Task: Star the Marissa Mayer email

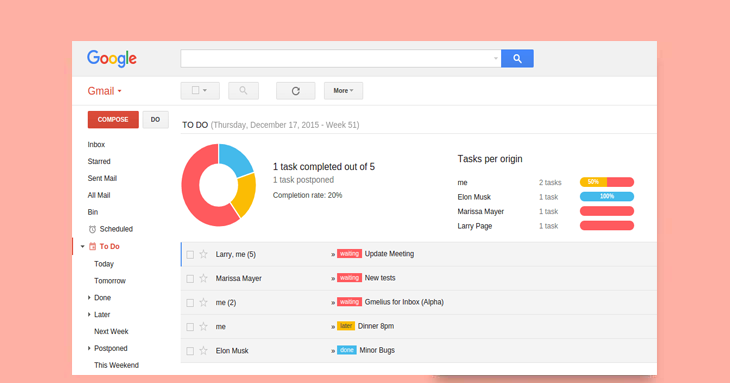Action: [203, 278]
